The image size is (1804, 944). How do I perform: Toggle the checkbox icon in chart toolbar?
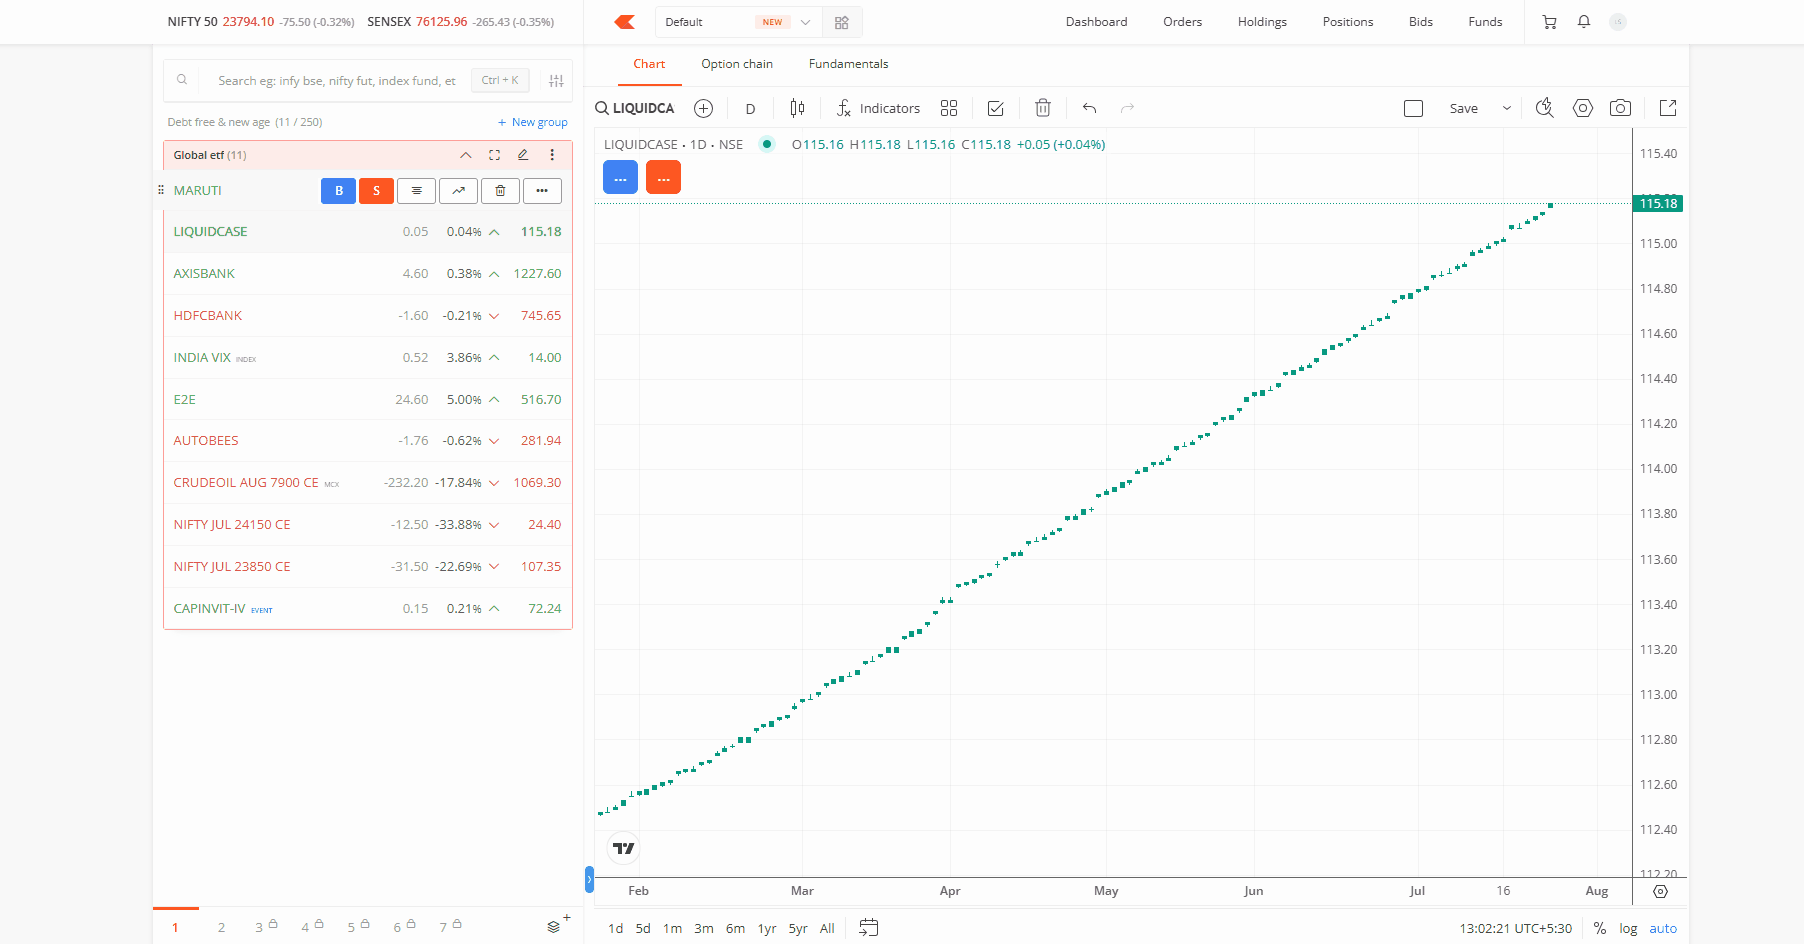pos(996,108)
